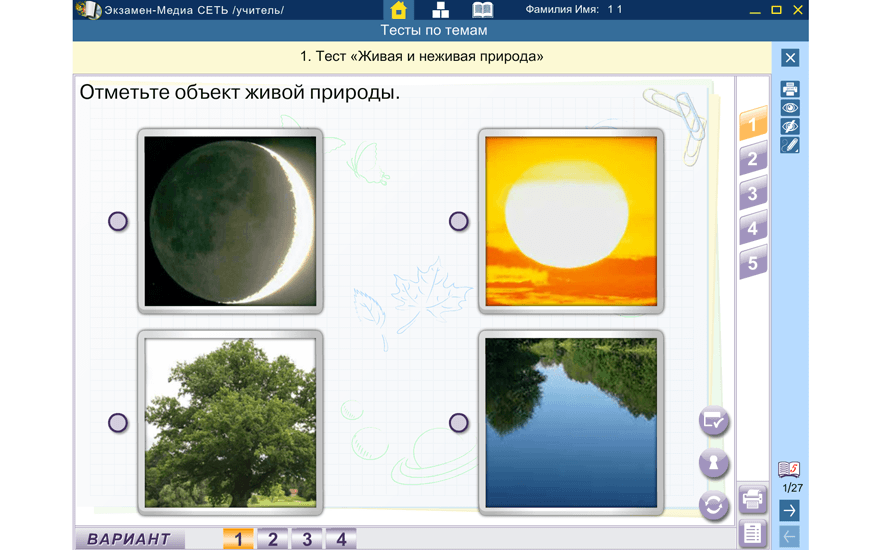Click the Экзамен-Медиа app logo
The image size is (880, 550).
click(x=88, y=10)
